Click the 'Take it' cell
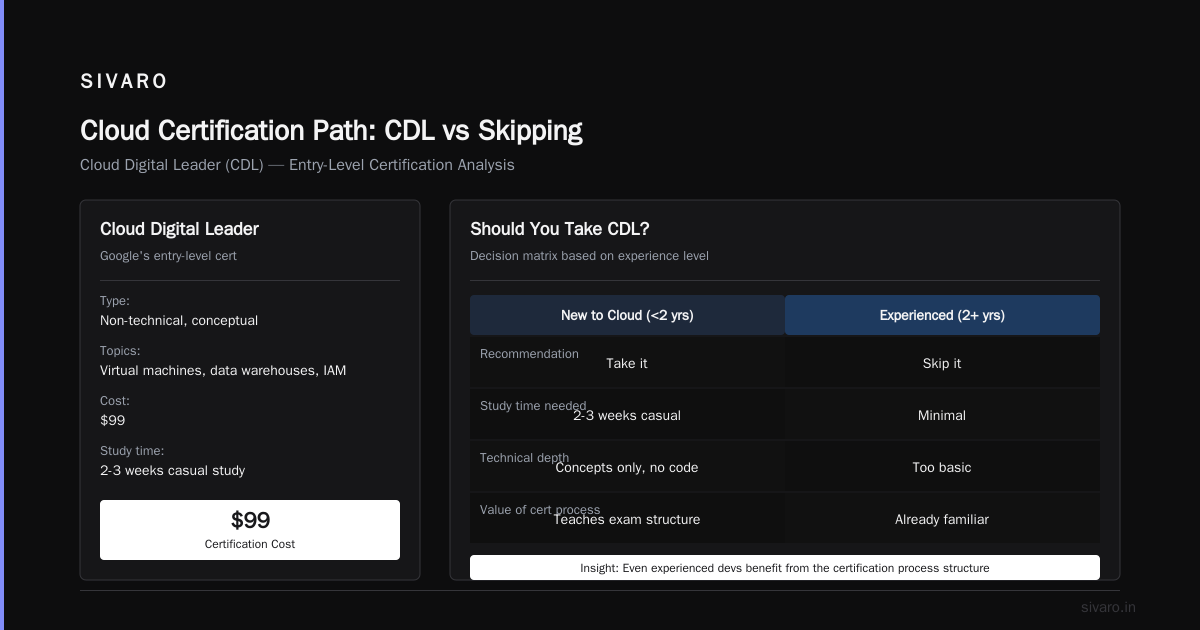 coord(627,364)
